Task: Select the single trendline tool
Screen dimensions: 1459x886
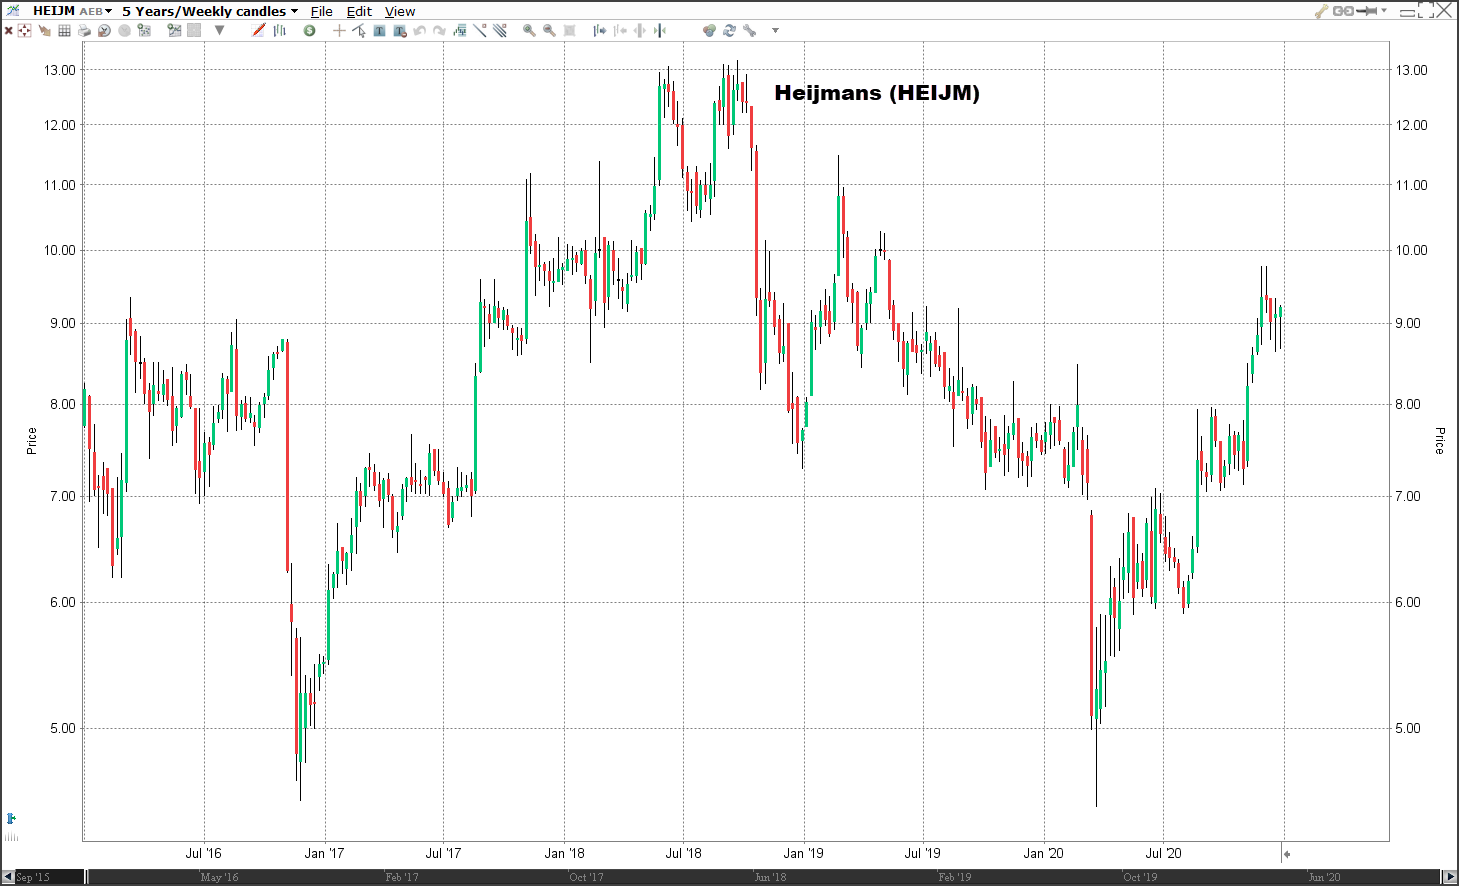Action: (x=480, y=31)
